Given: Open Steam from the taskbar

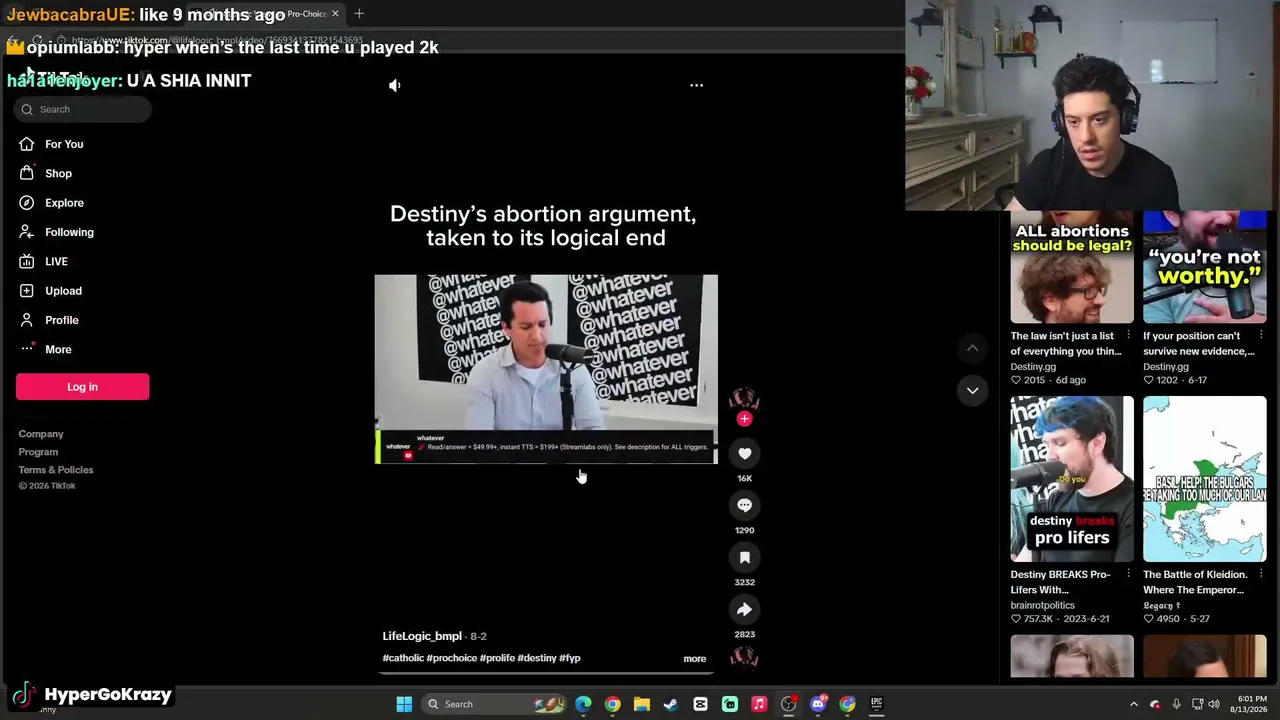Looking at the screenshot, I should (671, 704).
